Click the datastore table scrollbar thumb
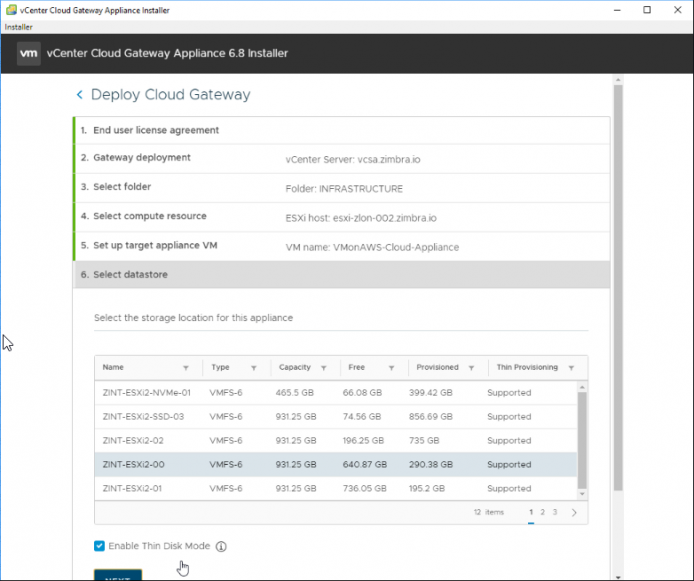The width and height of the screenshot is (694, 581). pos(582,440)
